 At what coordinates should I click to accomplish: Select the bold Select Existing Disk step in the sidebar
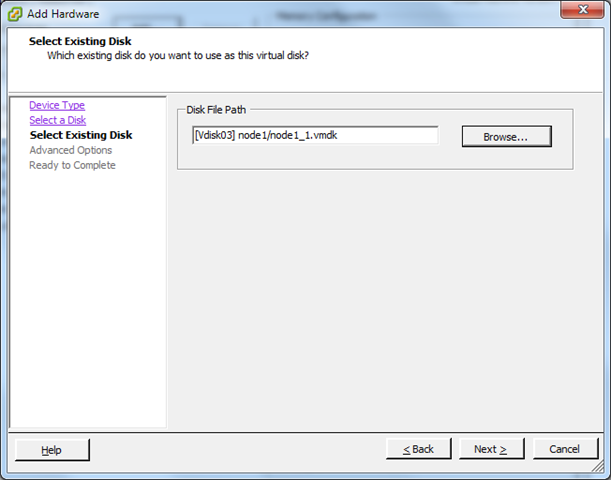[80, 135]
